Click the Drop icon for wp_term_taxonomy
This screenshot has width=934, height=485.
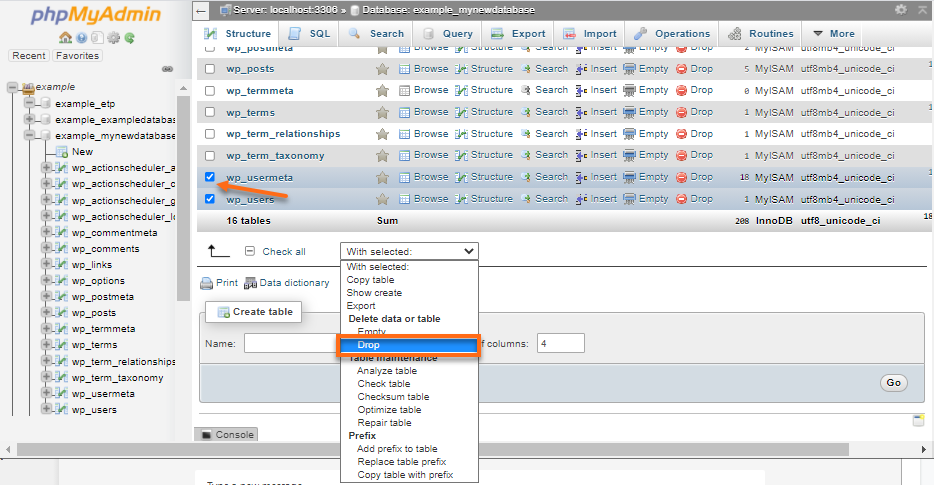click(682, 155)
